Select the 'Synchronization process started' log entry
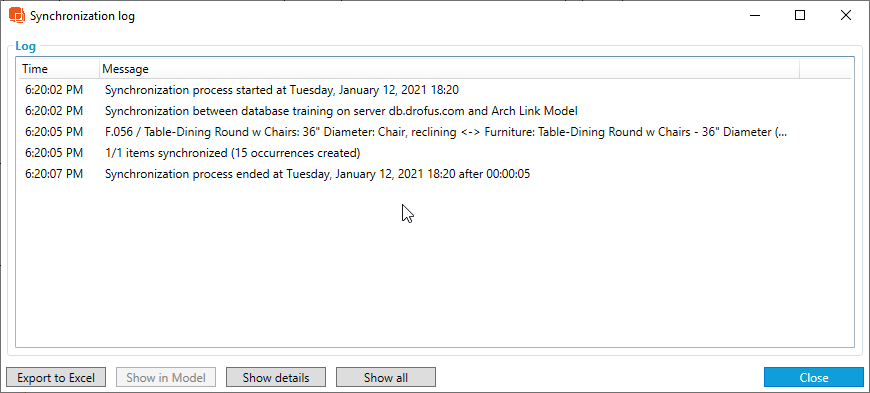The image size is (870, 393). [434, 89]
